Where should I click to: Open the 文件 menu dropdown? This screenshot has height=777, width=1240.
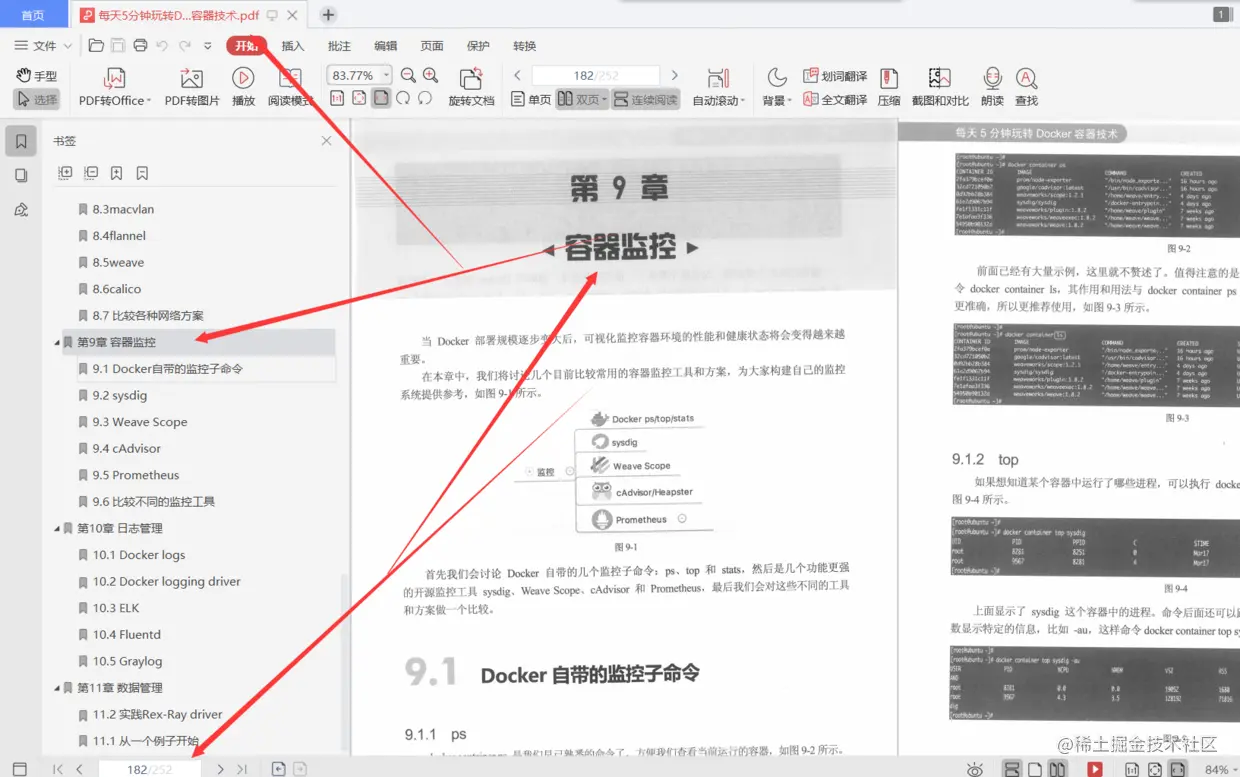coord(43,46)
